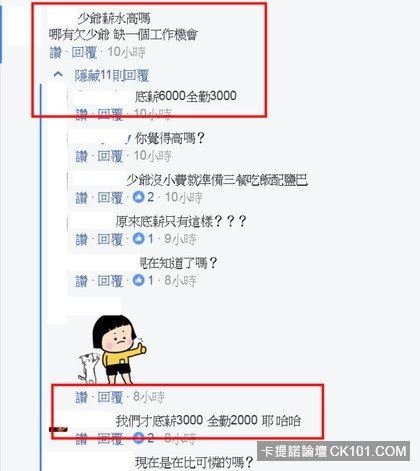This screenshot has height=471, width=420.
Task: Like the comment 少爺沒小費就準備三餐吃飯配鹽巴
Action: coord(81,198)
